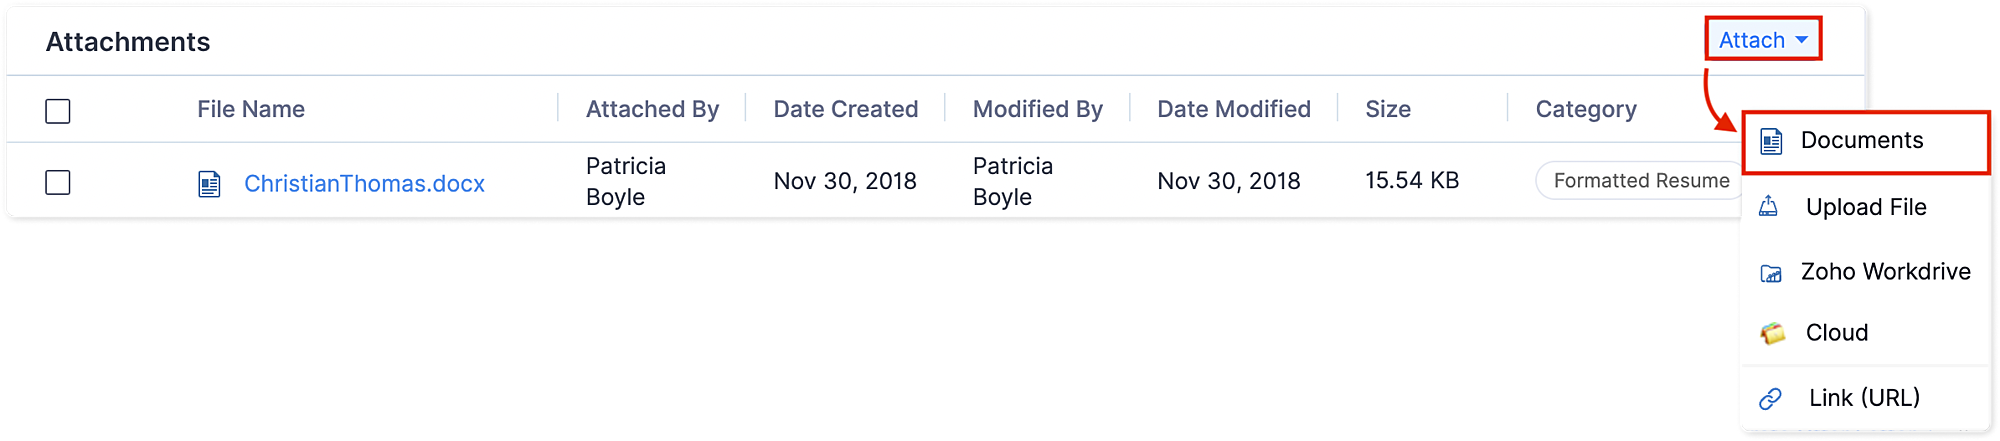This screenshot has width=2000, height=441.
Task: Click the Attach dropdown arrow
Action: click(x=1802, y=40)
